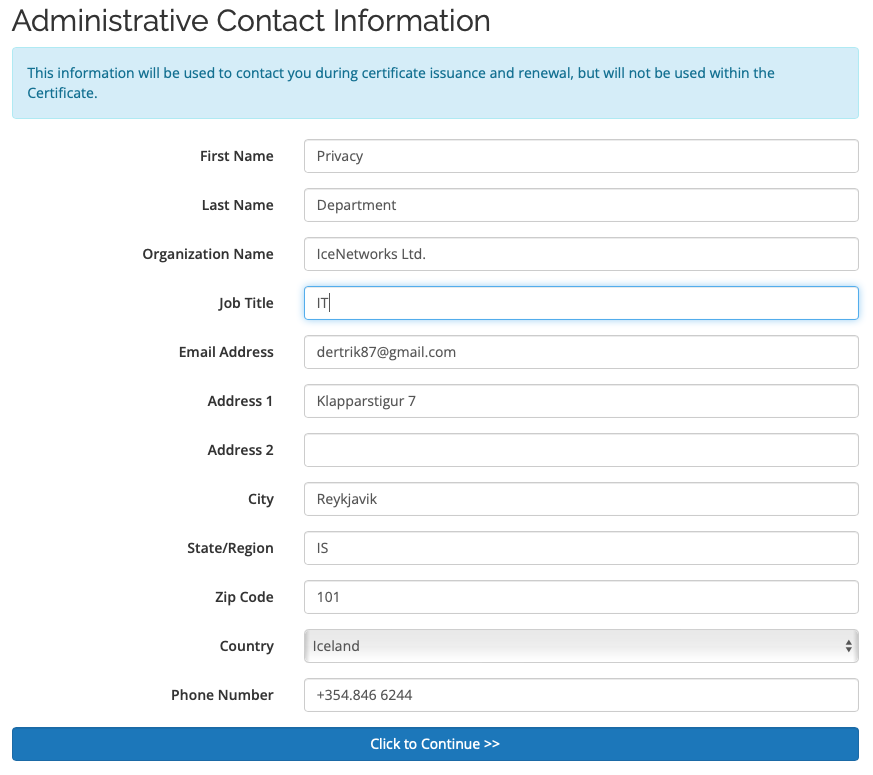873x775 pixels.
Task: Click the Country text label
Action: pyautogui.click(x=246, y=646)
